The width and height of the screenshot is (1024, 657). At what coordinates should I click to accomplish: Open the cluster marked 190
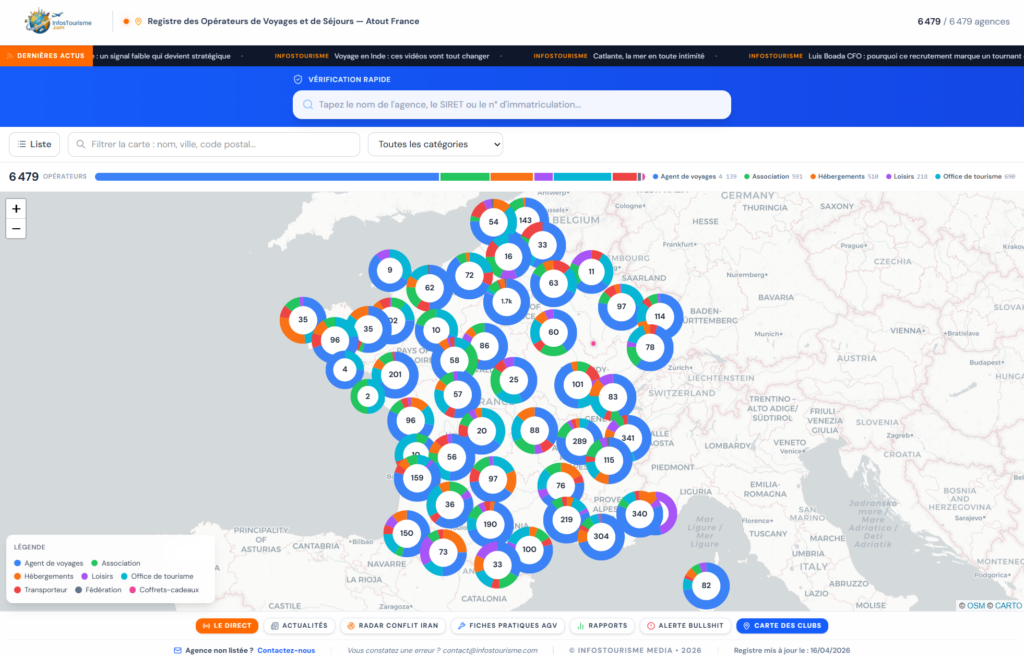click(x=490, y=524)
